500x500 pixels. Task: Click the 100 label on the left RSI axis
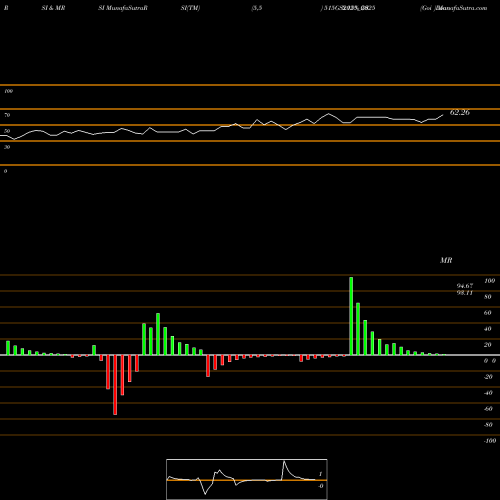[8, 91]
